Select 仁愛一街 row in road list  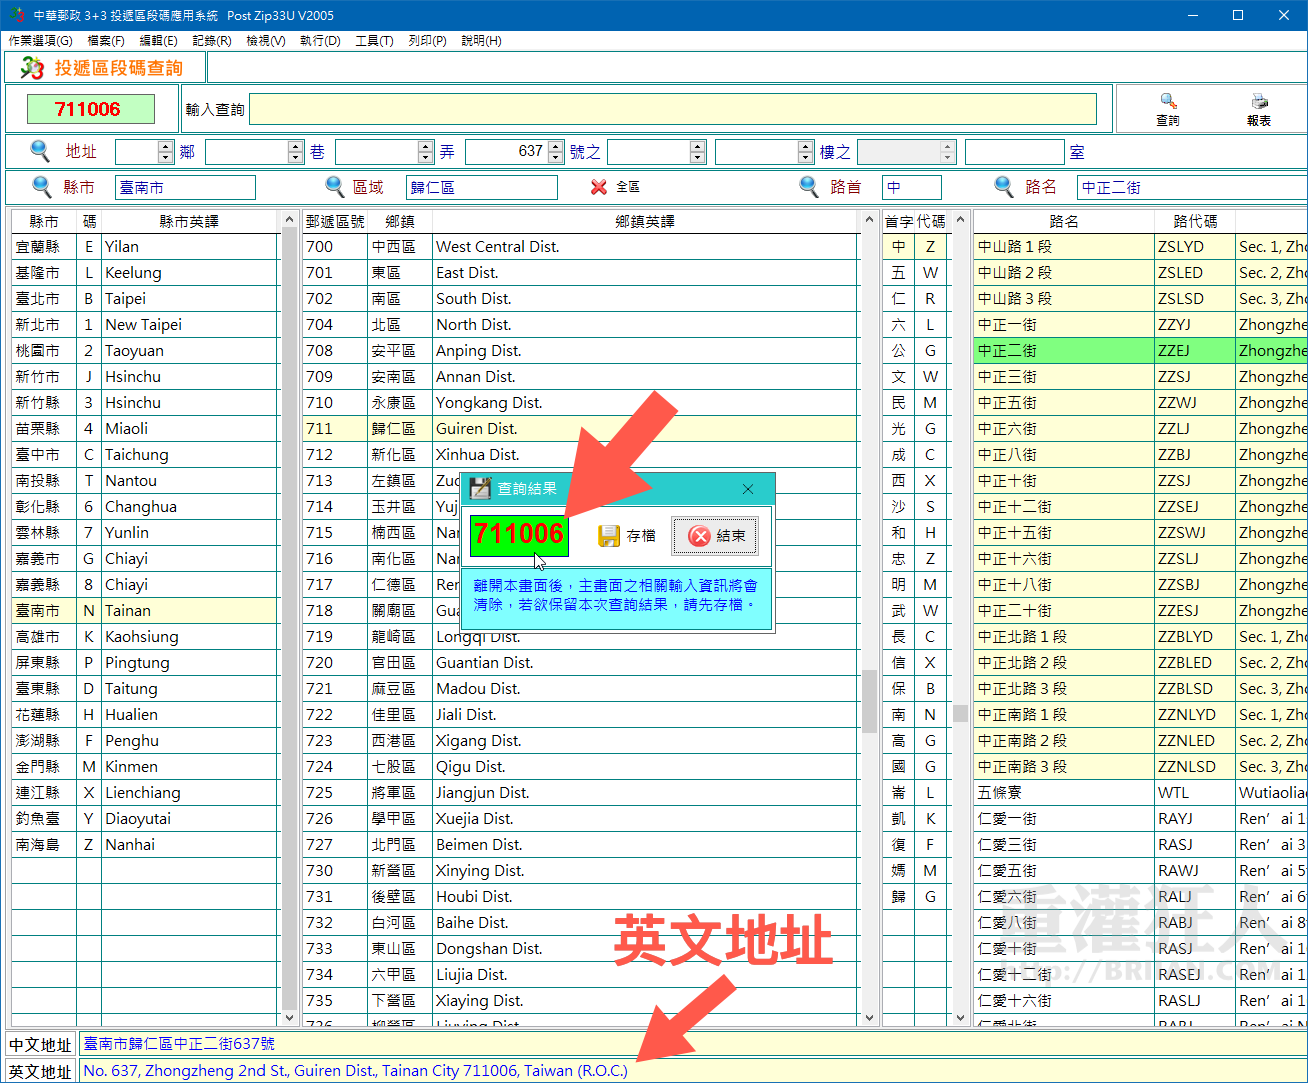coord(1140,819)
